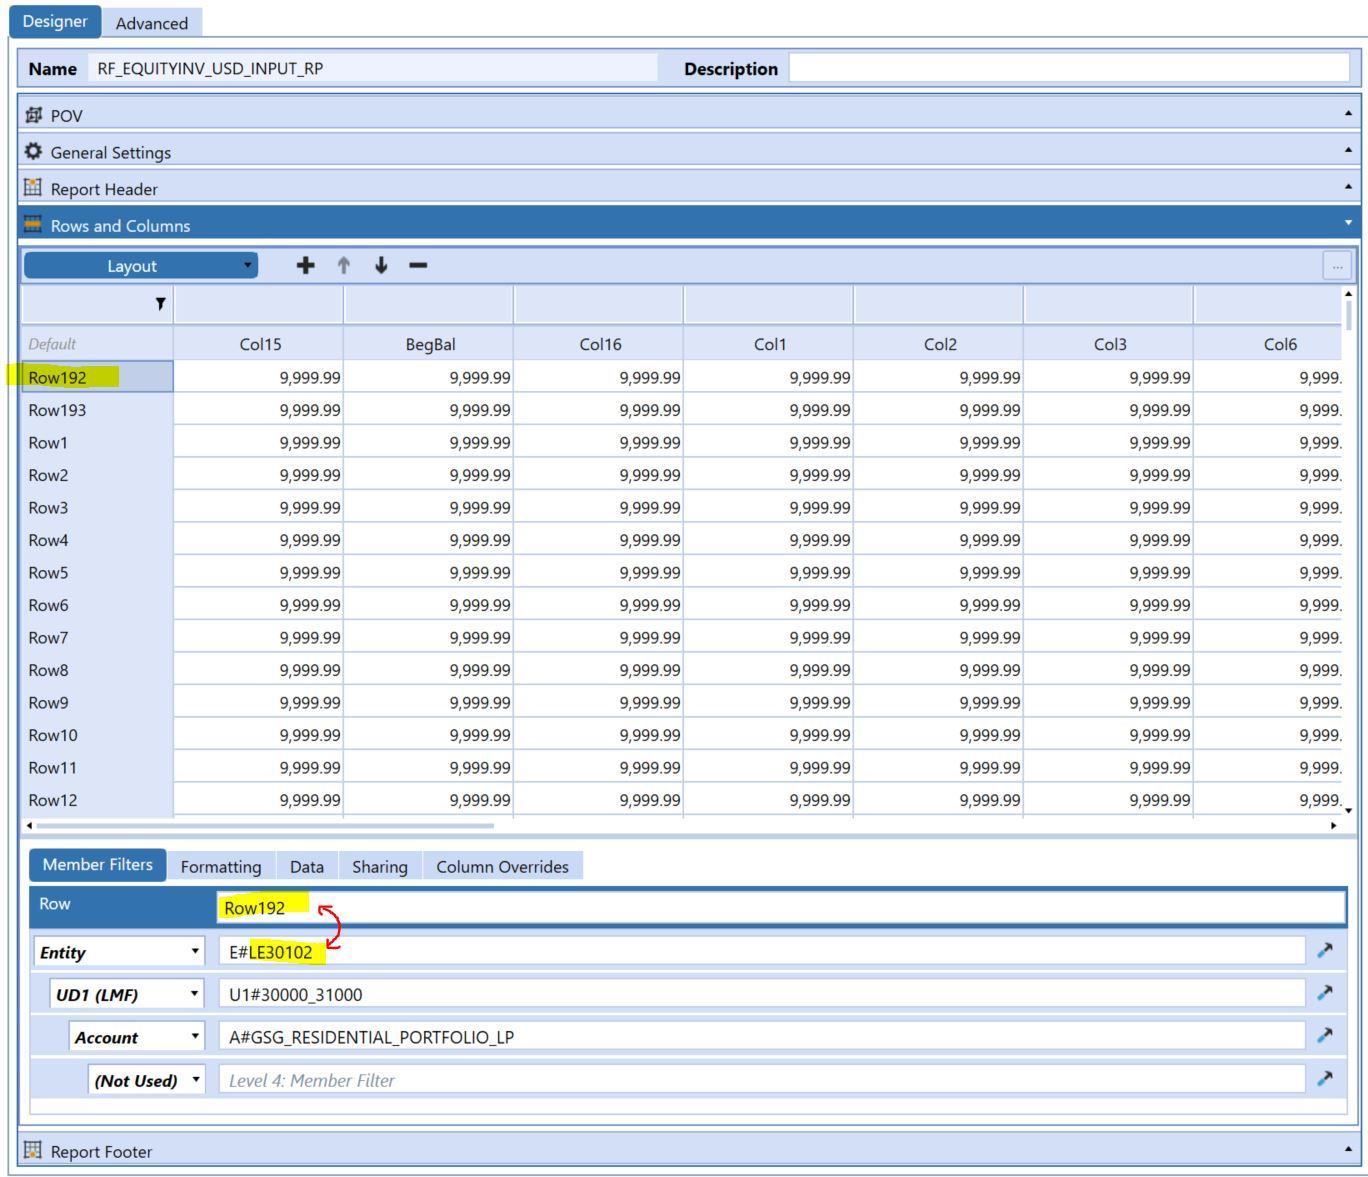Open member filter builder for Account row
The height and width of the screenshot is (1177, 1368).
[x=1325, y=1036]
